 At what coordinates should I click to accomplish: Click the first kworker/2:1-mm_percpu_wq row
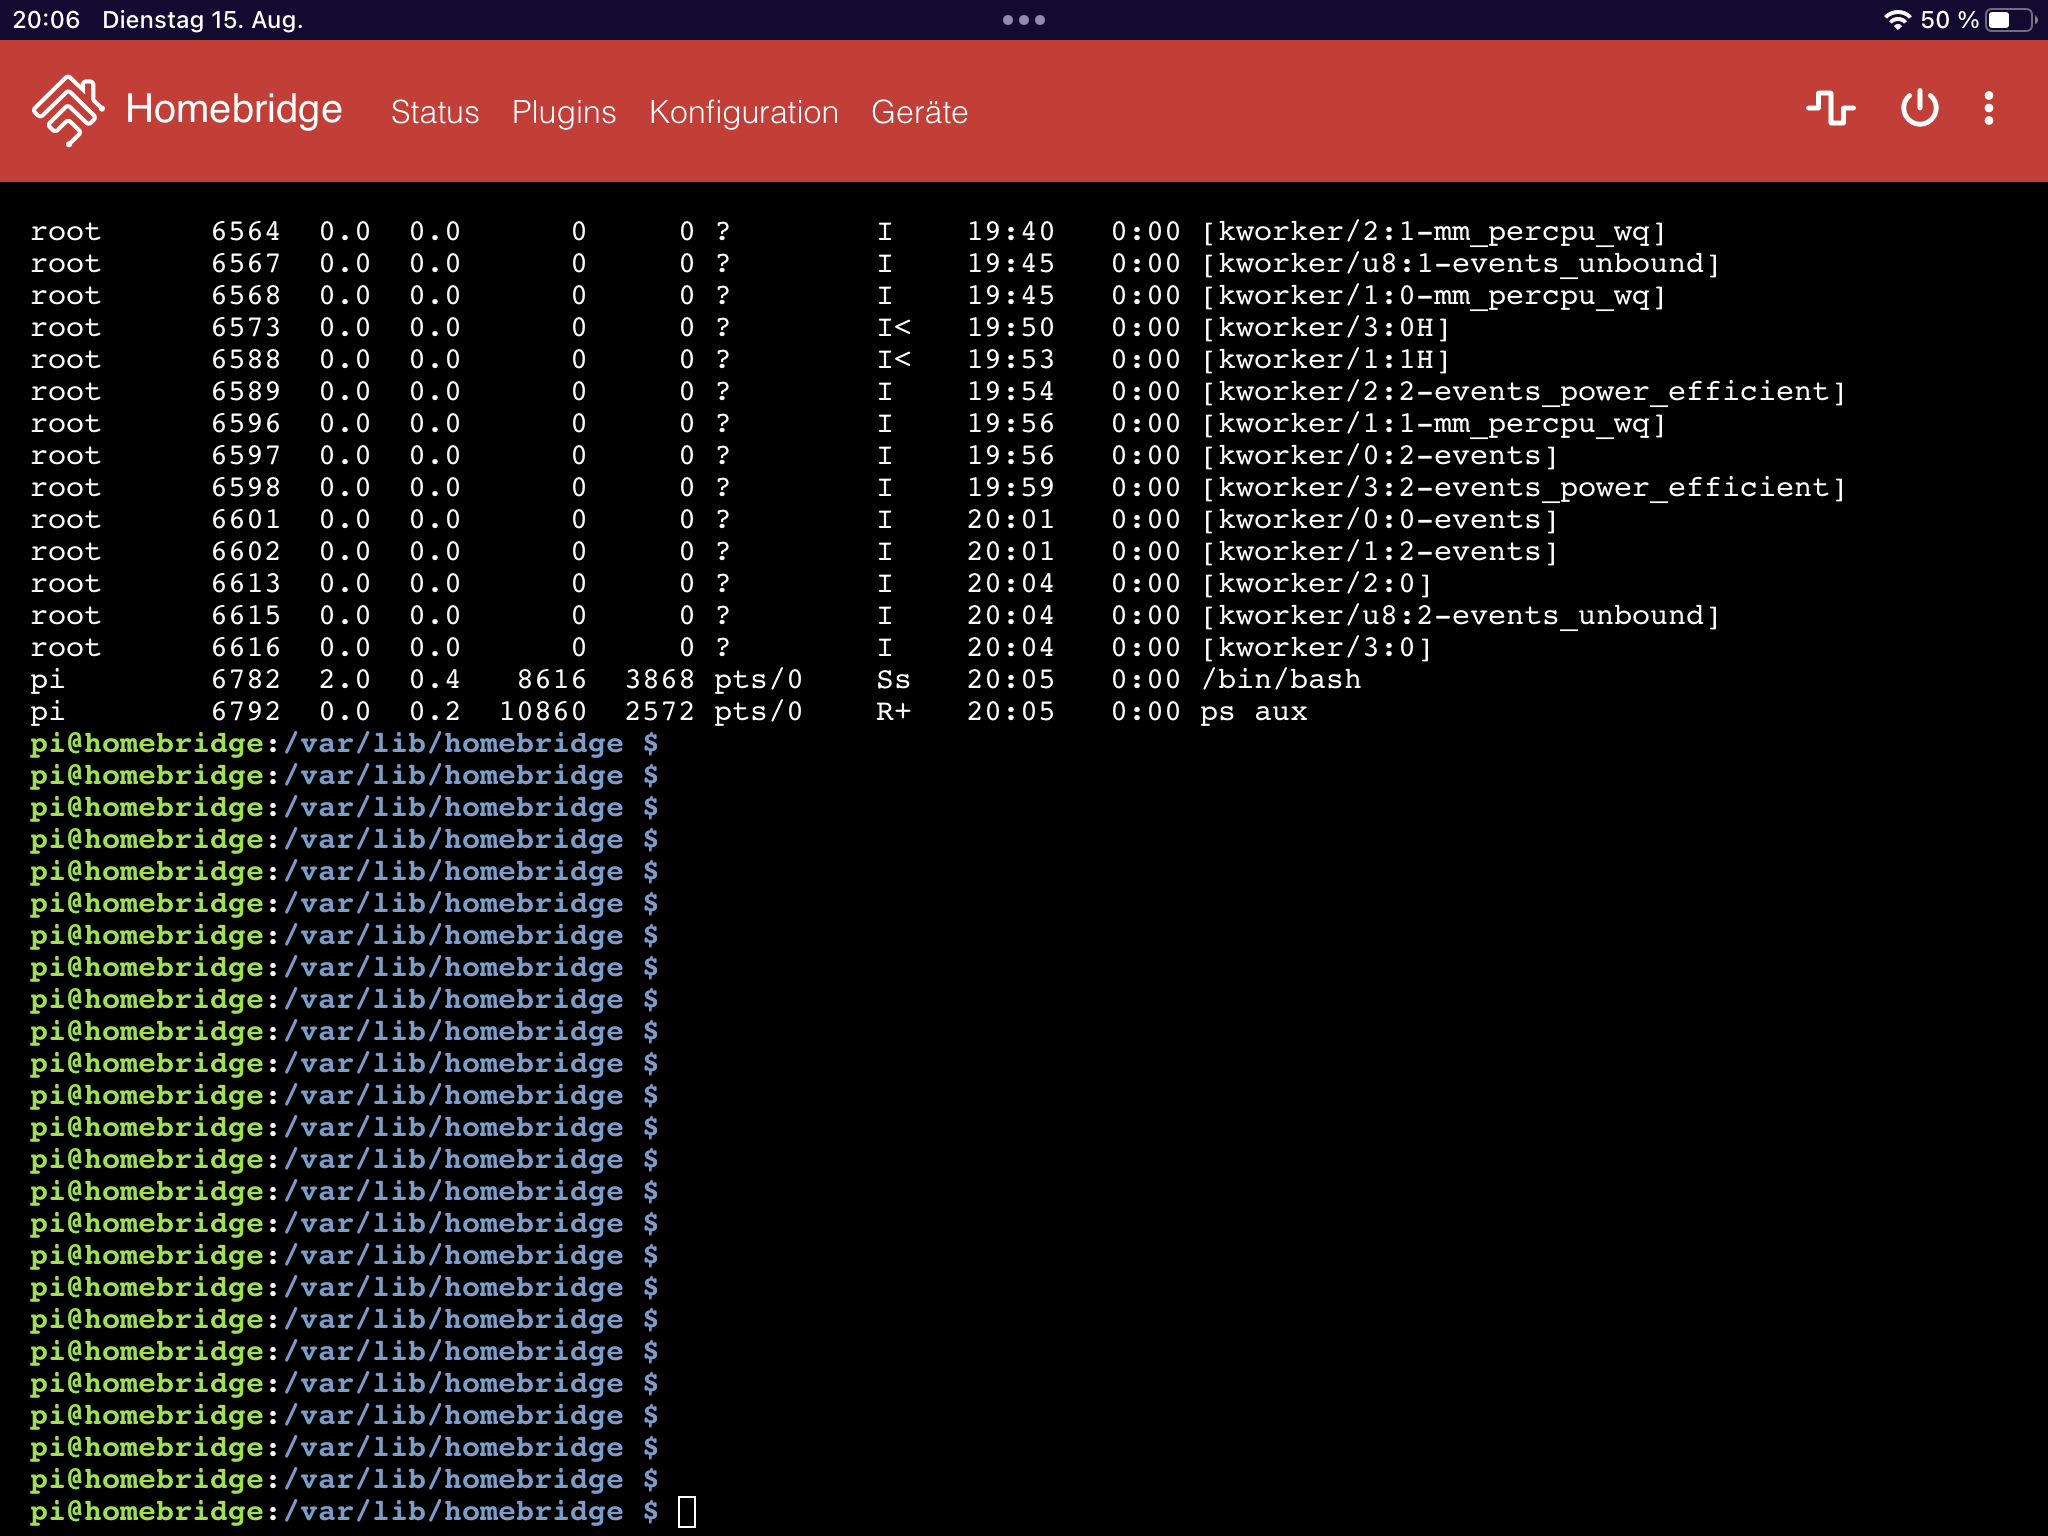point(1433,231)
